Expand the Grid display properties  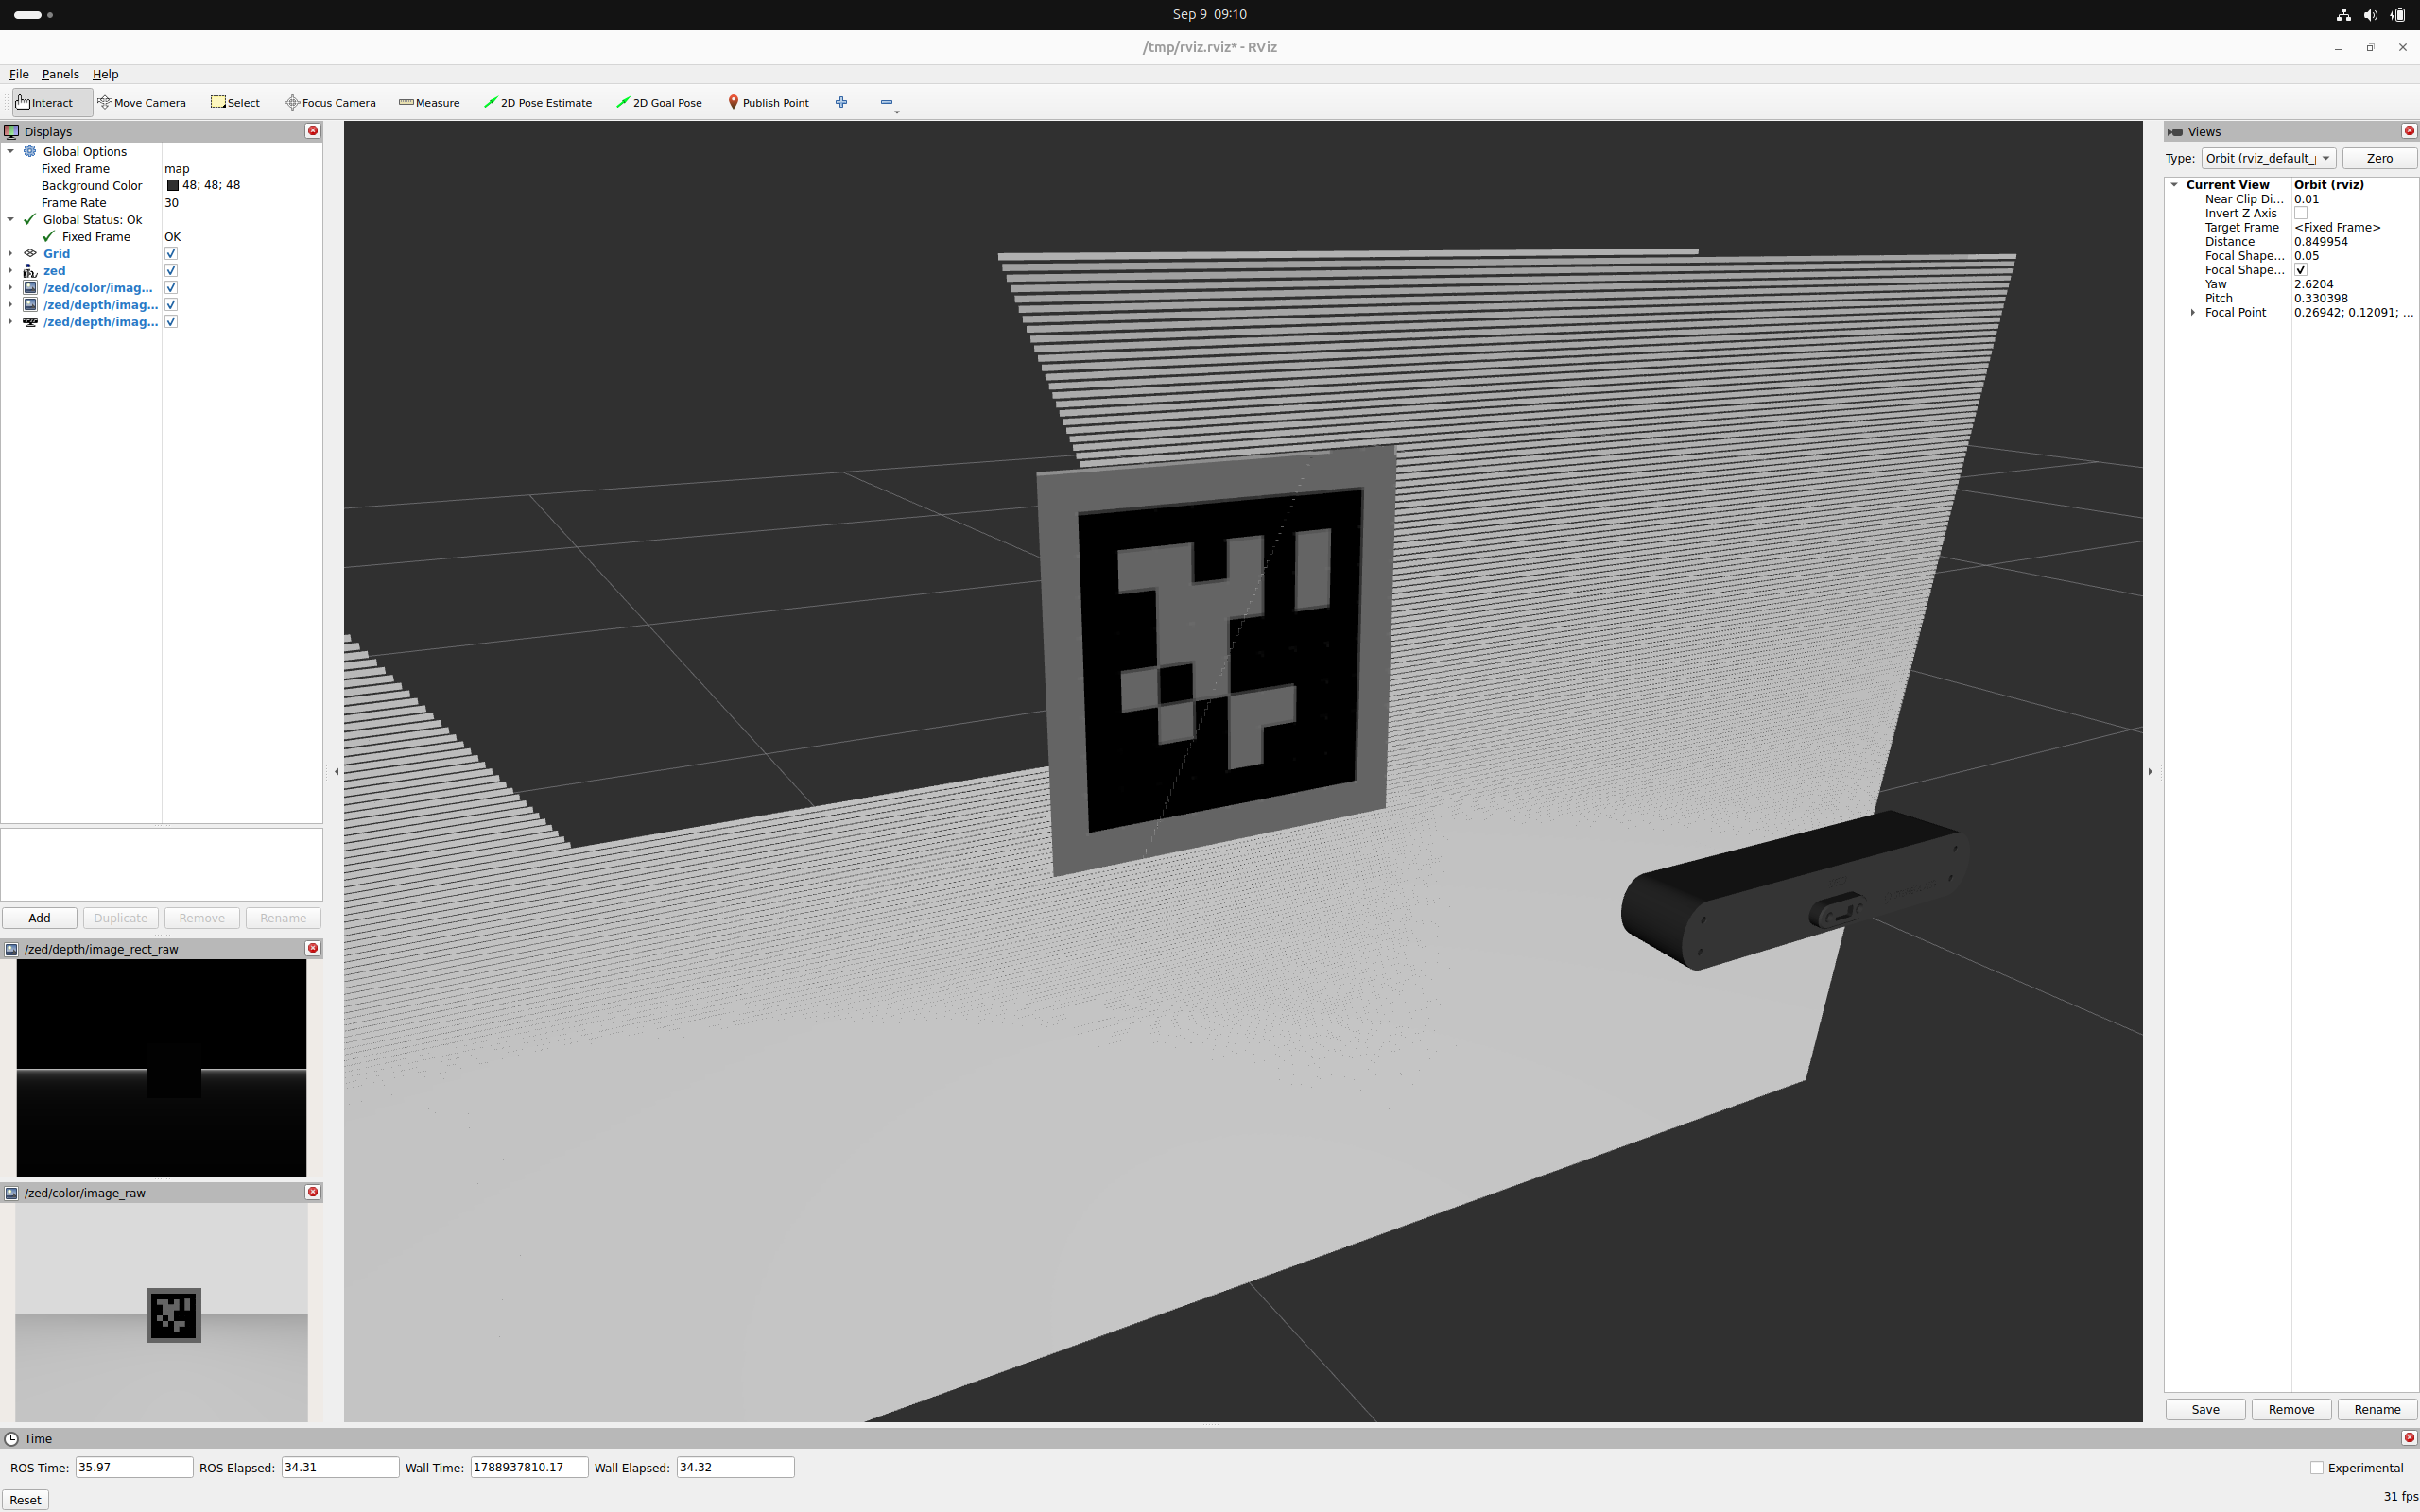(x=10, y=253)
